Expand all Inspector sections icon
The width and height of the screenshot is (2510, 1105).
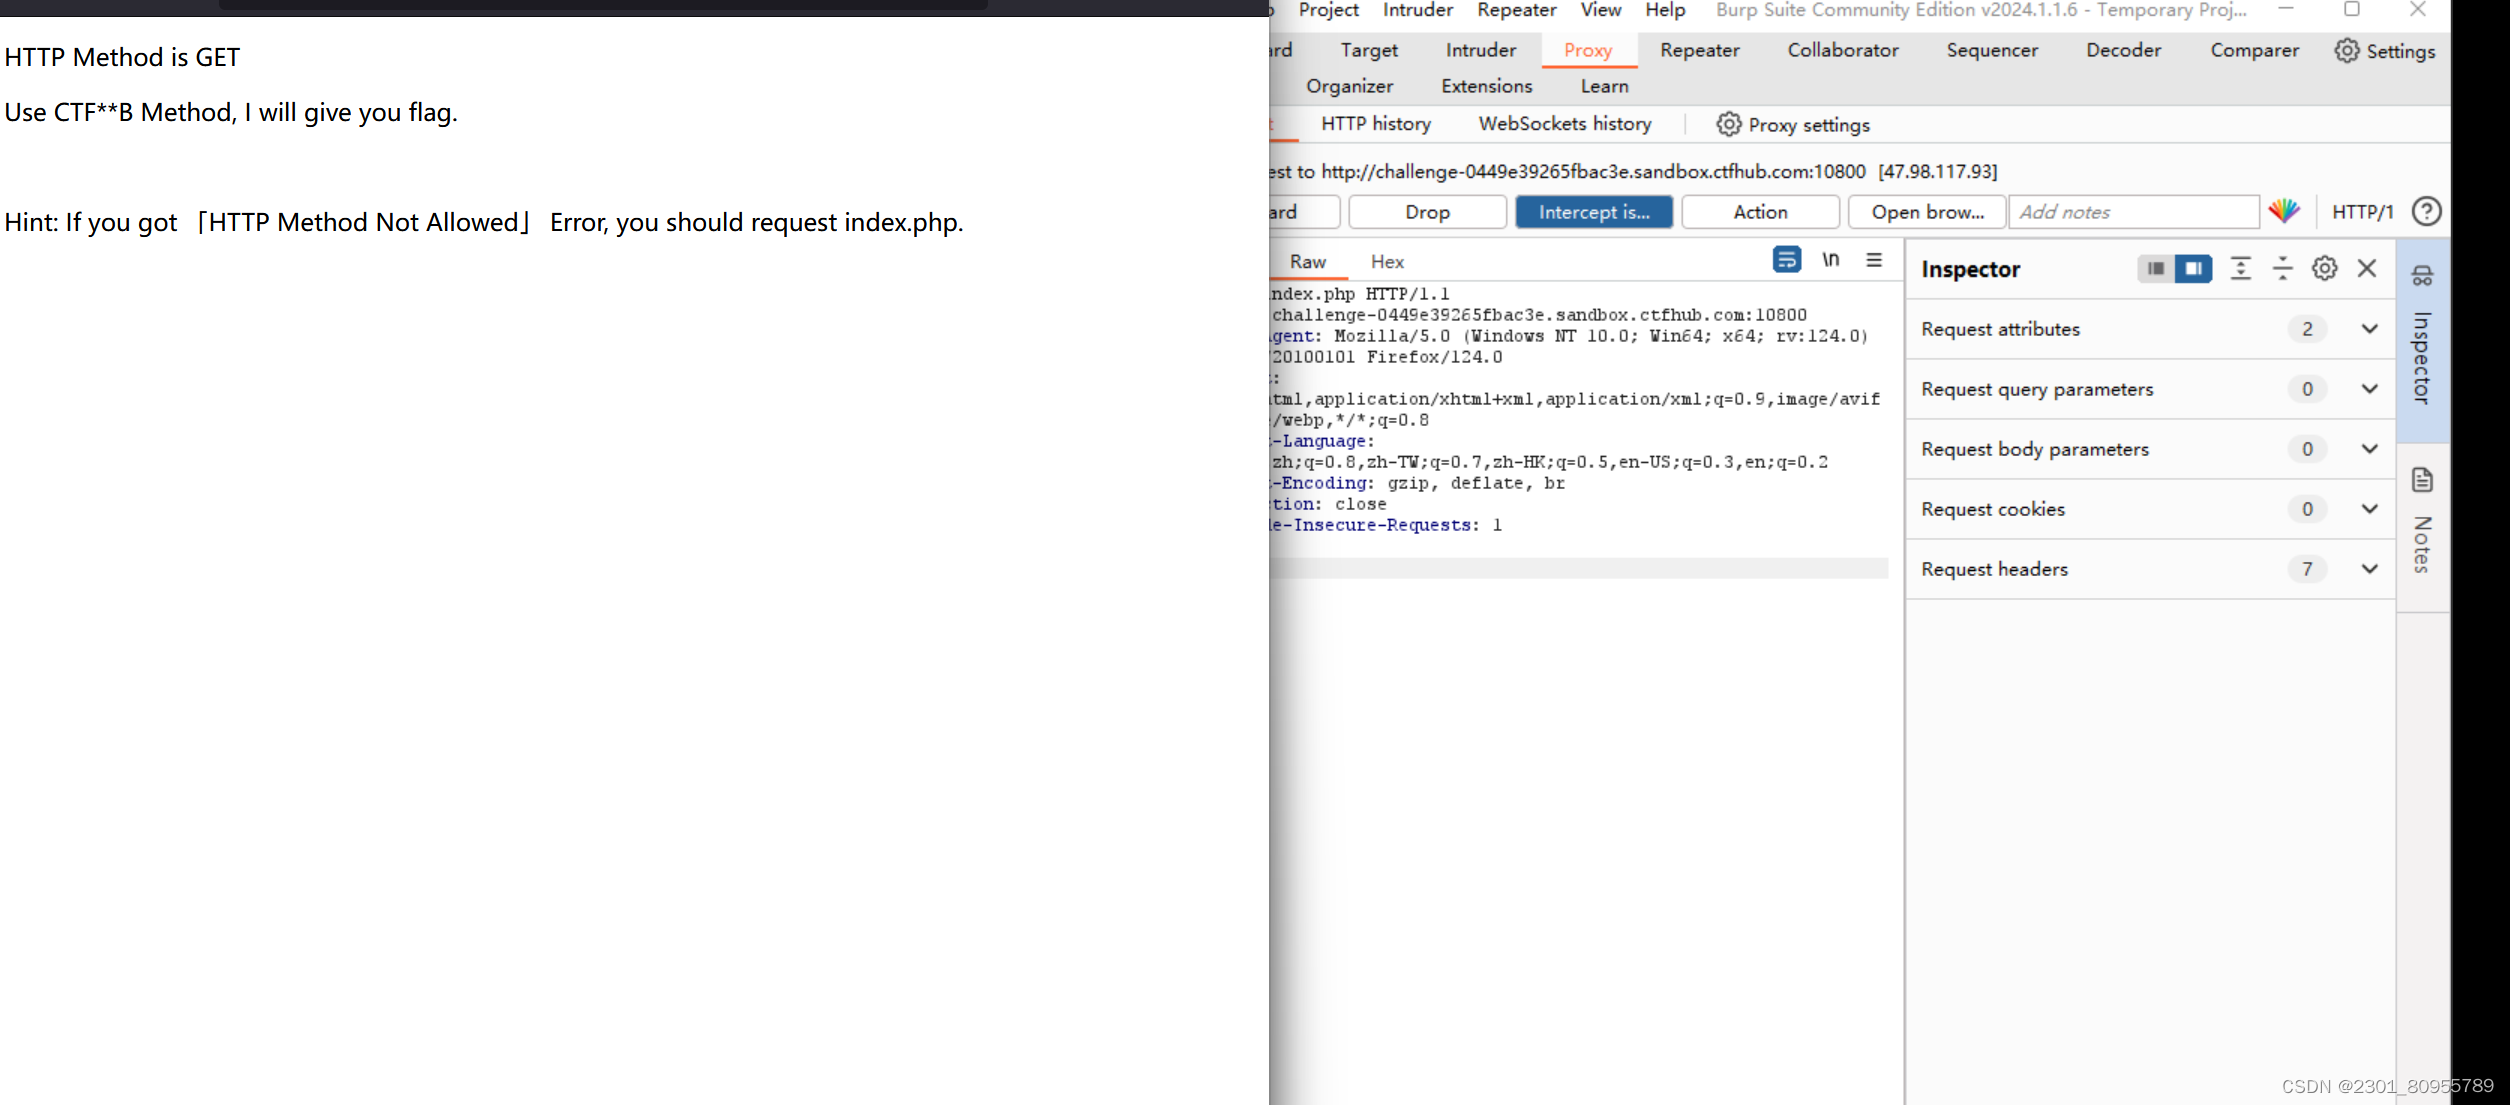[x=2241, y=268]
